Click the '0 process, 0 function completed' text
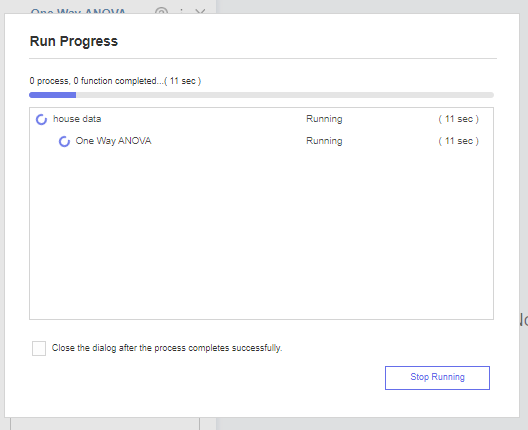The height and width of the screenshot is (430, 528). (x=115, y=81)
